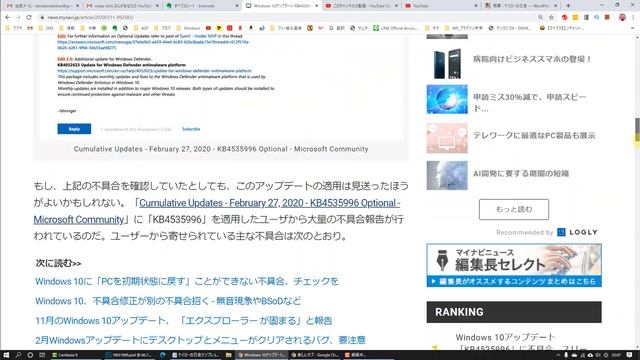This screenshot has width=640, height=360.
Task: Click the browser forward arrow
Action: [x=18, y=18]
